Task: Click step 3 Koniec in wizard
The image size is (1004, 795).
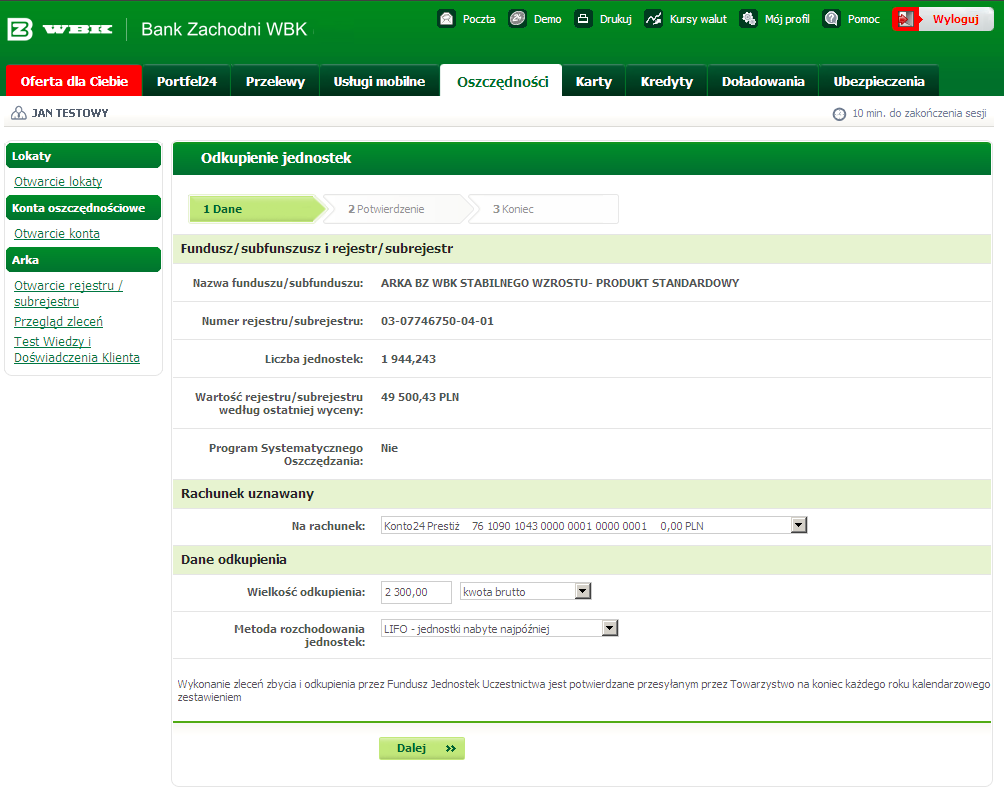Action: (544, 209)
